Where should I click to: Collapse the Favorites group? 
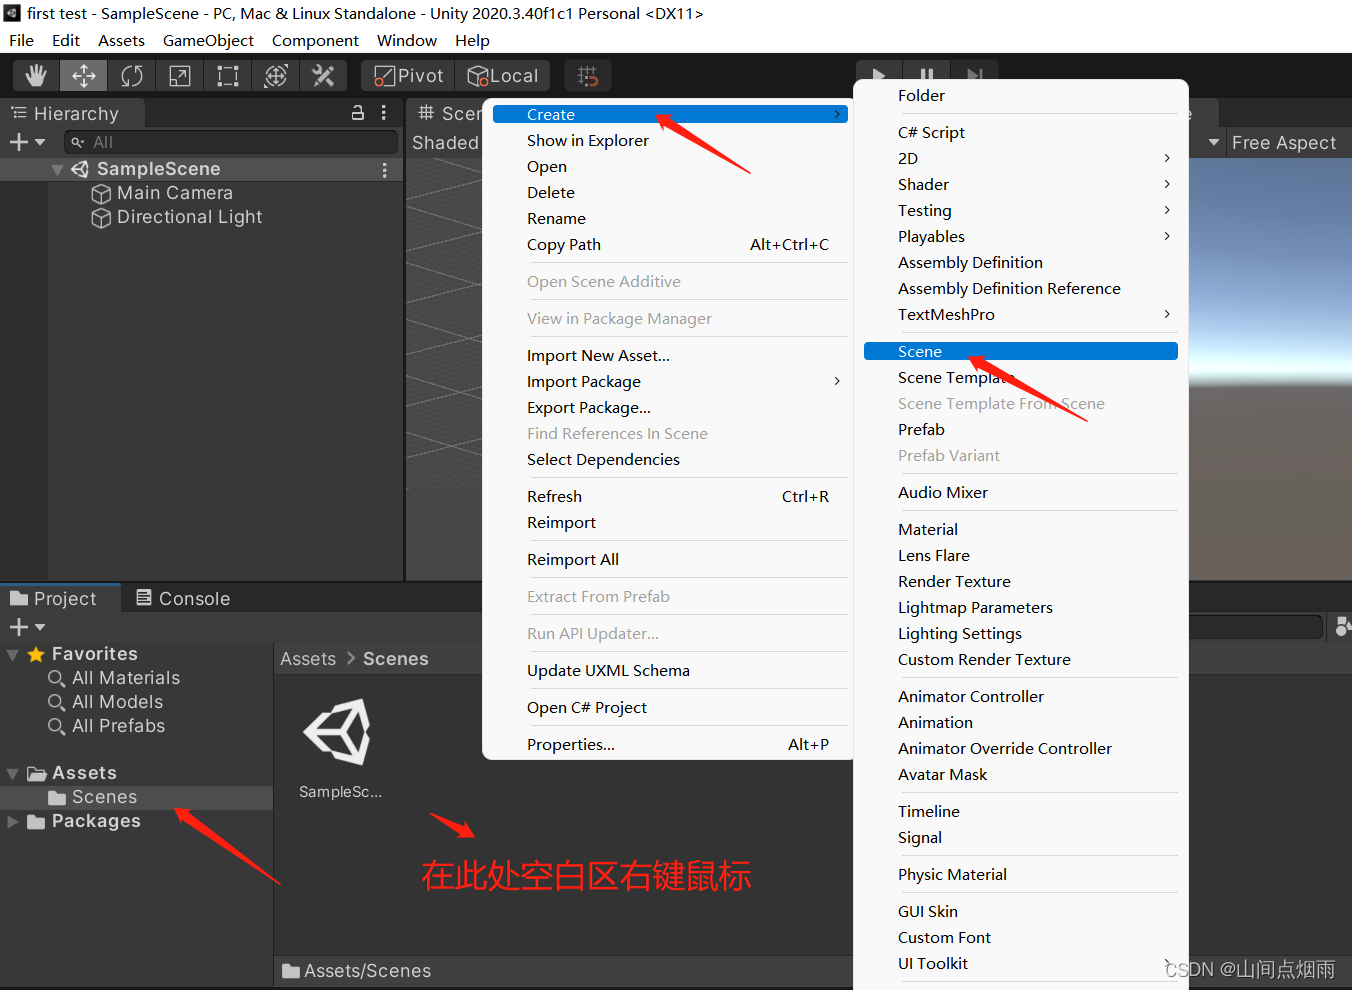[13, 655]
